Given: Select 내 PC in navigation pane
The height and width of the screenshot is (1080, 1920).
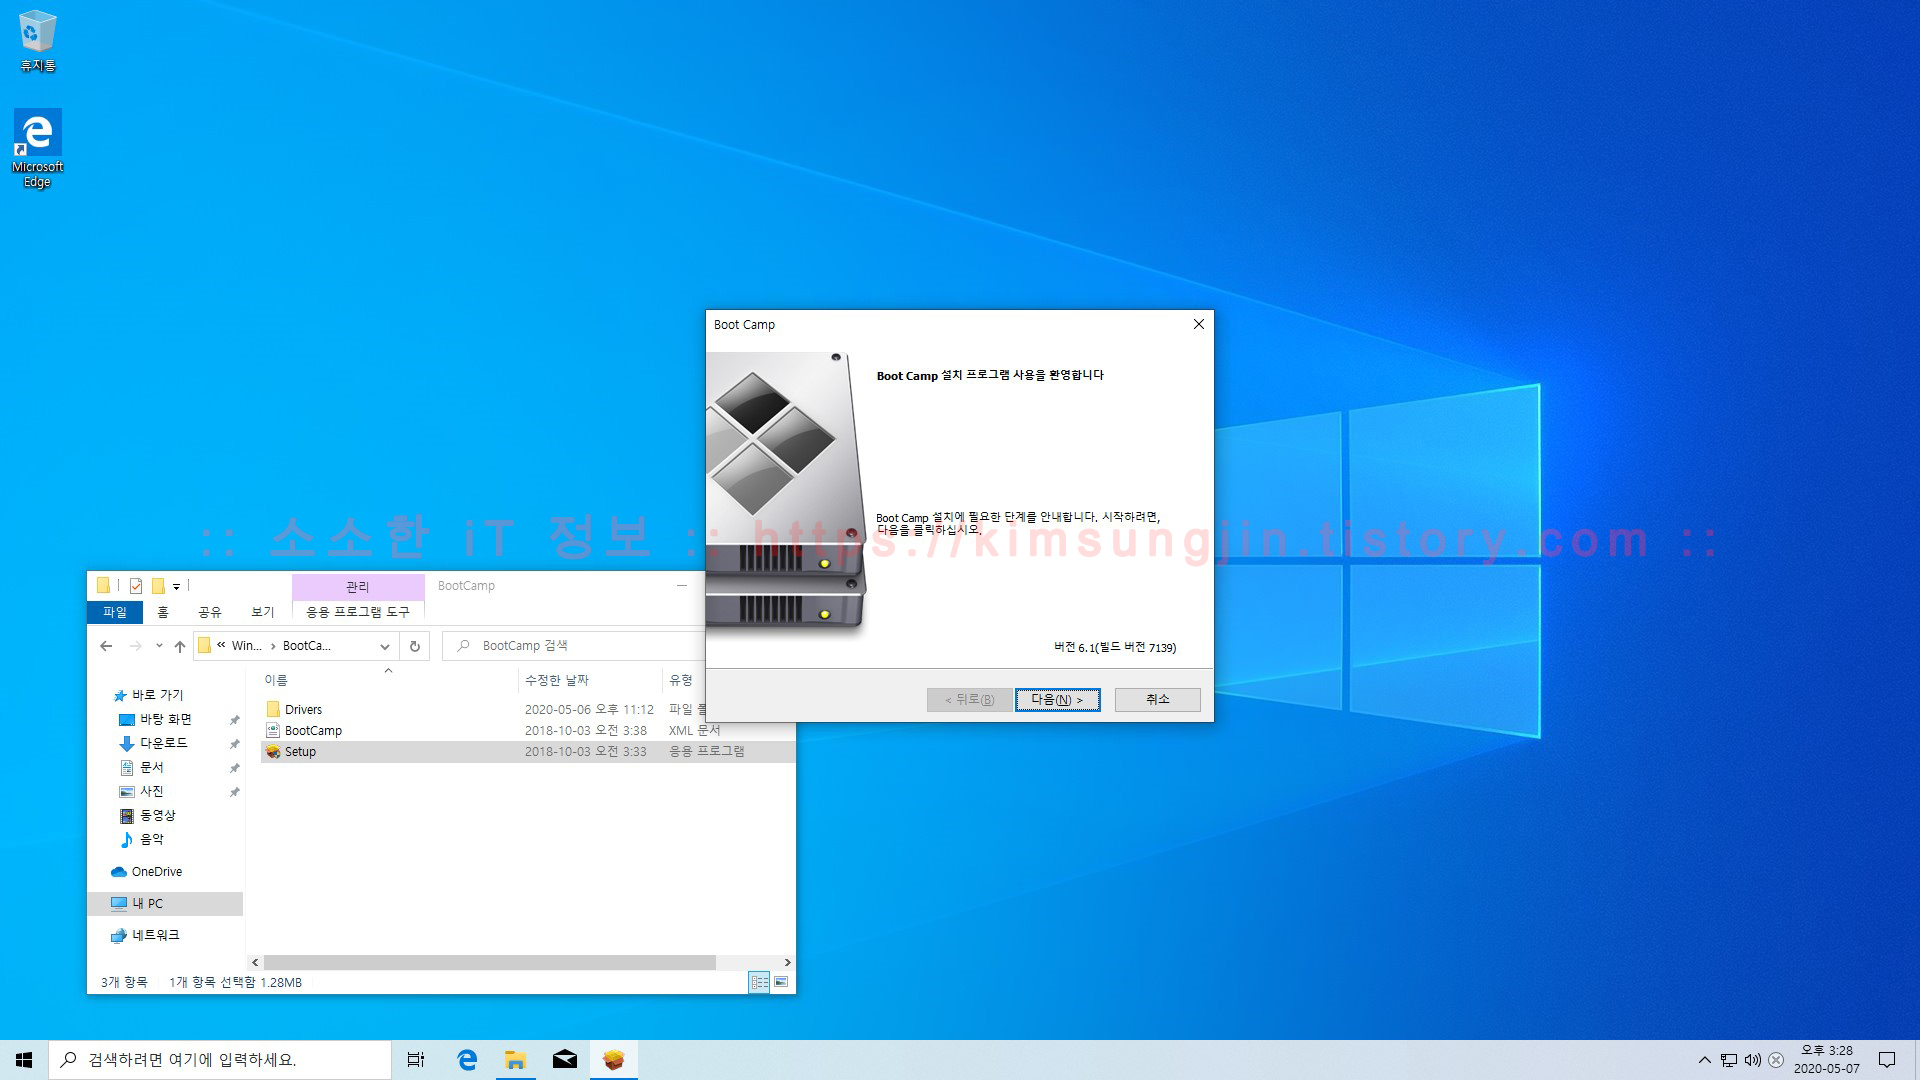Looking at the screenshot, I should point(147,903).
